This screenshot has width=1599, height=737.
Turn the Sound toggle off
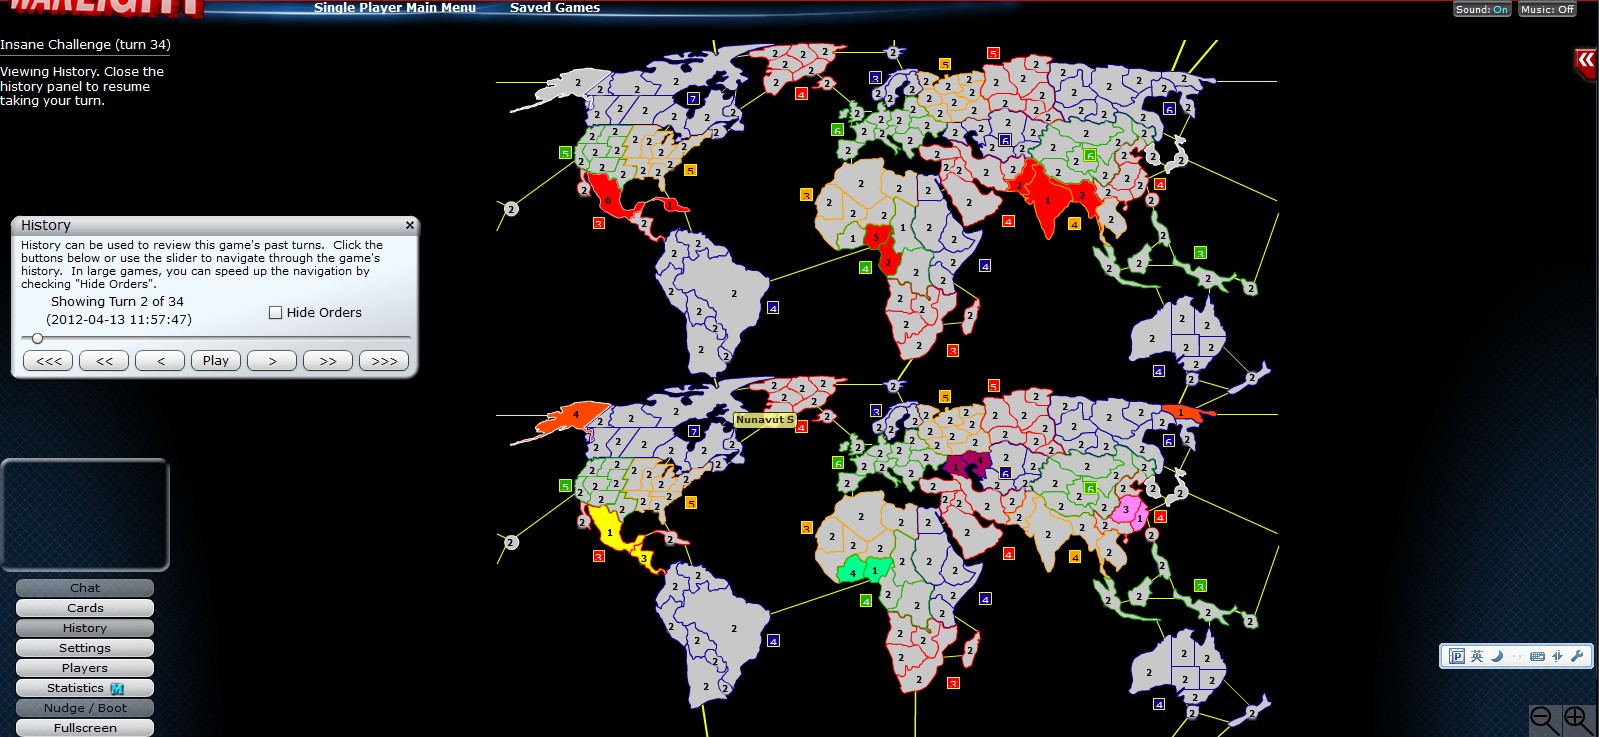pyautogui.click(x=1482, y=9)
